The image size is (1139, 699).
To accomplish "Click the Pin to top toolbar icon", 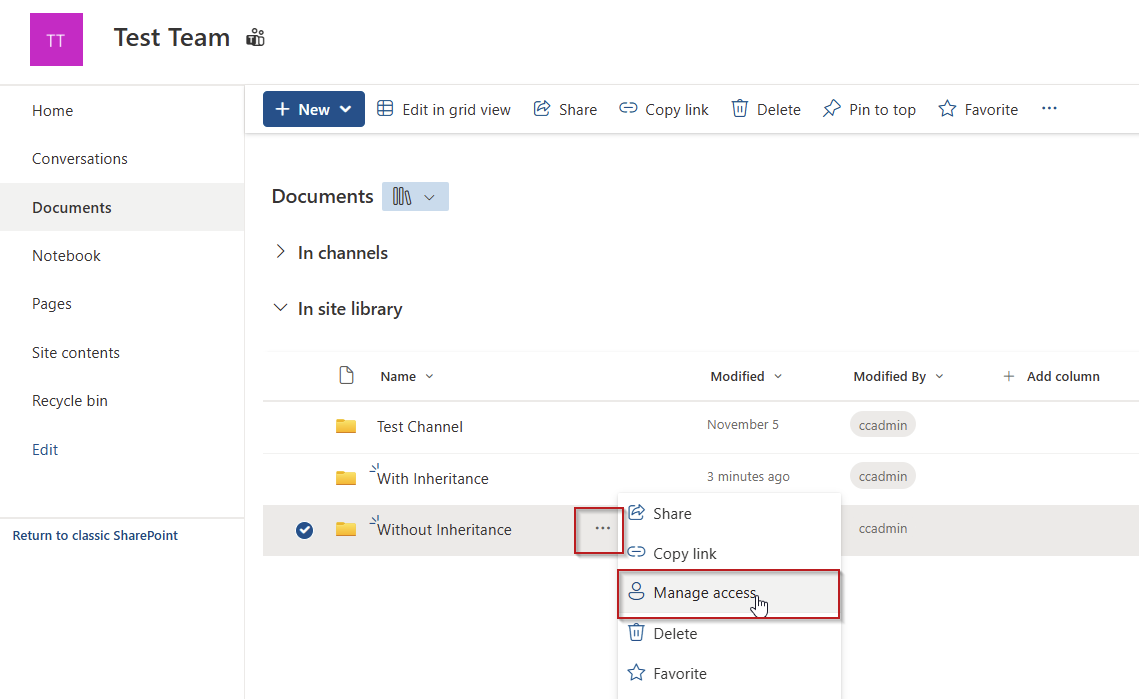I will pyautogui.click(x=831, y=109).
